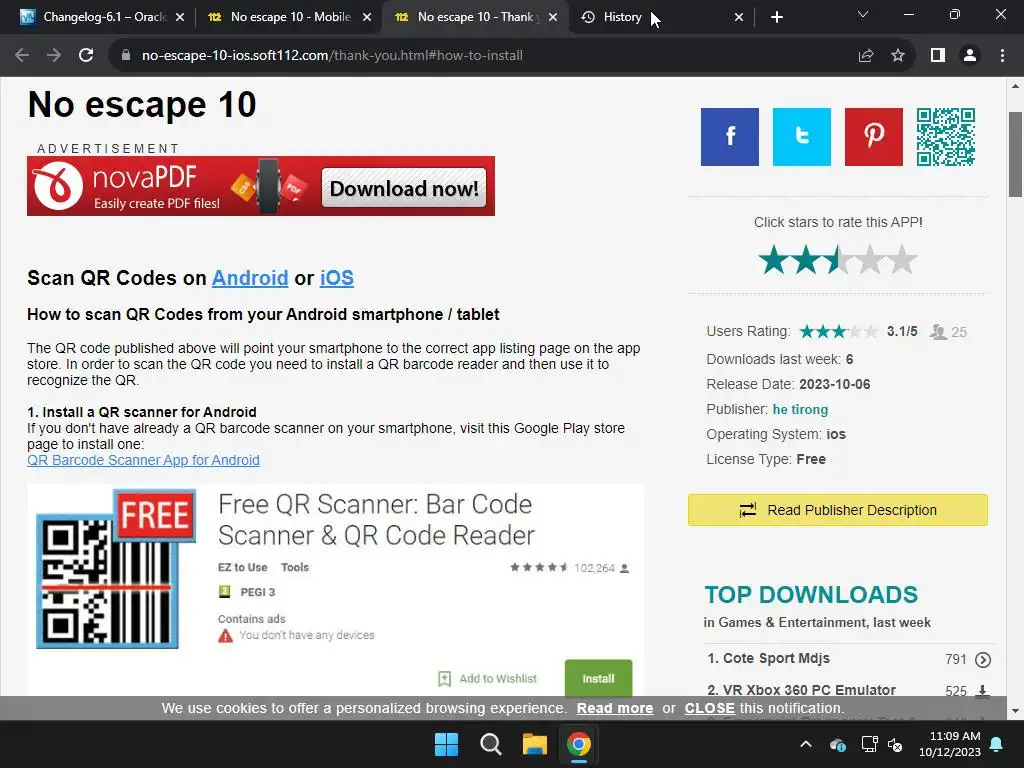Image resolution: width=1024 pixels, height=768 pixels.
Task: Click green Install button on scanner app
Action: pos(598,679)
